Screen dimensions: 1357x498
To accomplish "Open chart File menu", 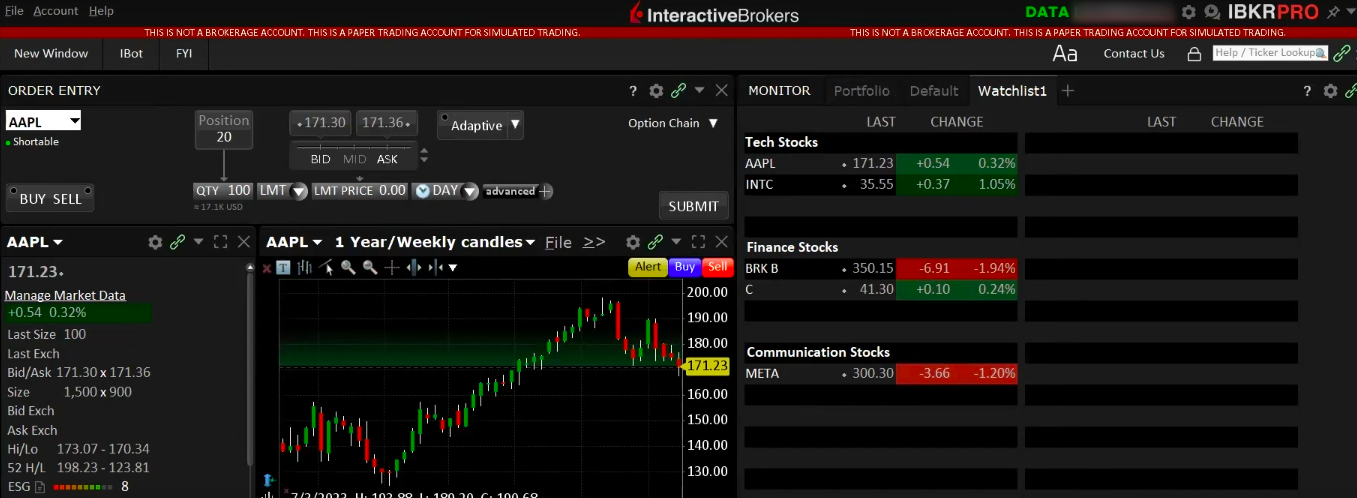I will [x=558, y=242].
